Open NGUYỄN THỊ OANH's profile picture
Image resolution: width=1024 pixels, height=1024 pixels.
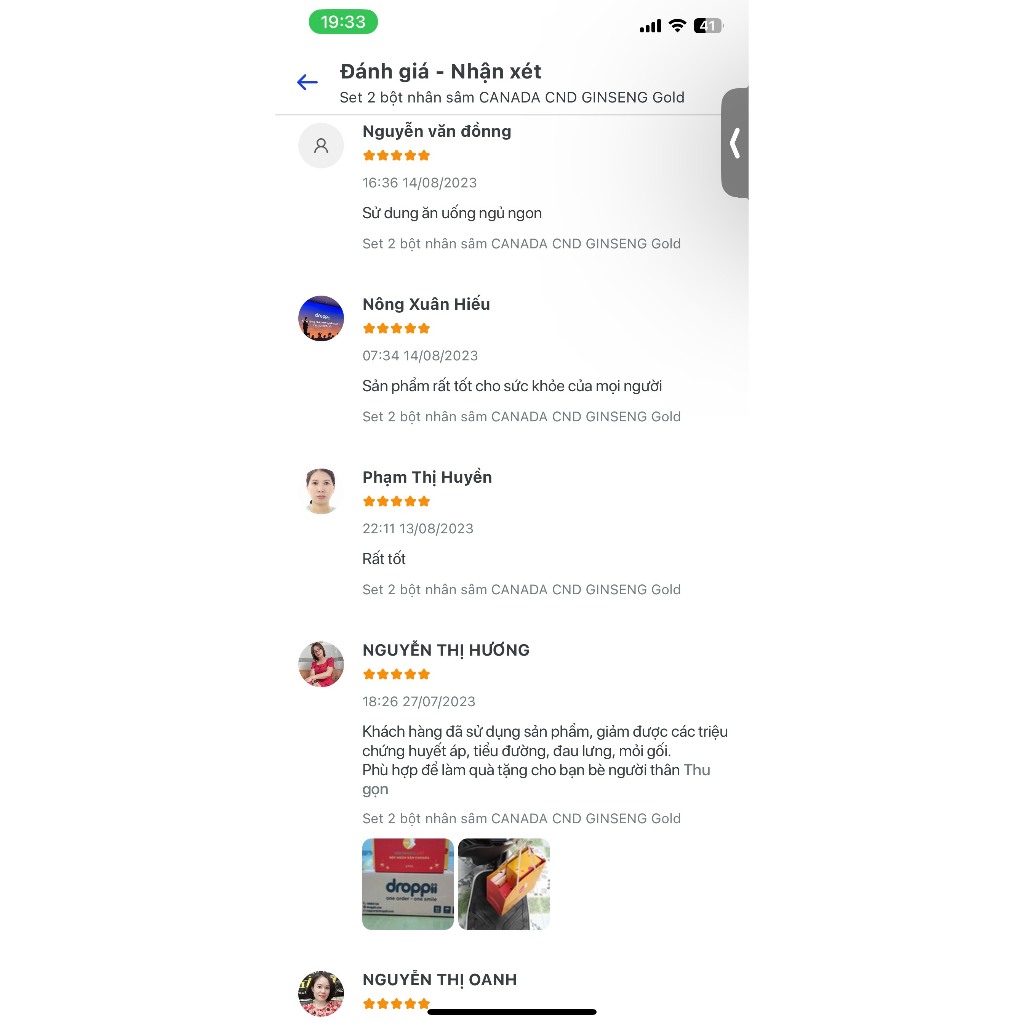[321, 994]
